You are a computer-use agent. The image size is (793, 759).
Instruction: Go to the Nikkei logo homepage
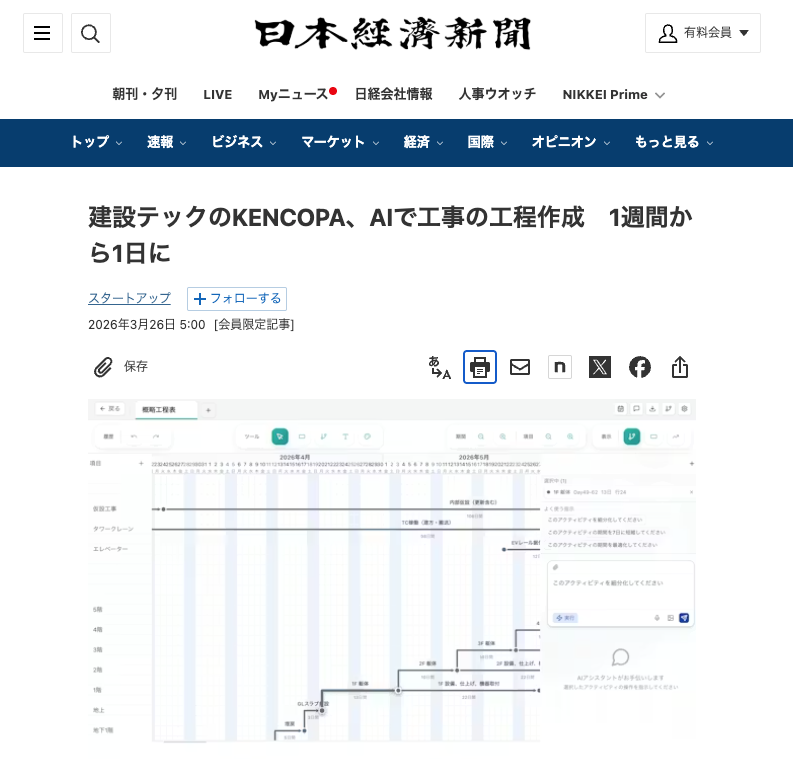(x=393, y=33)
